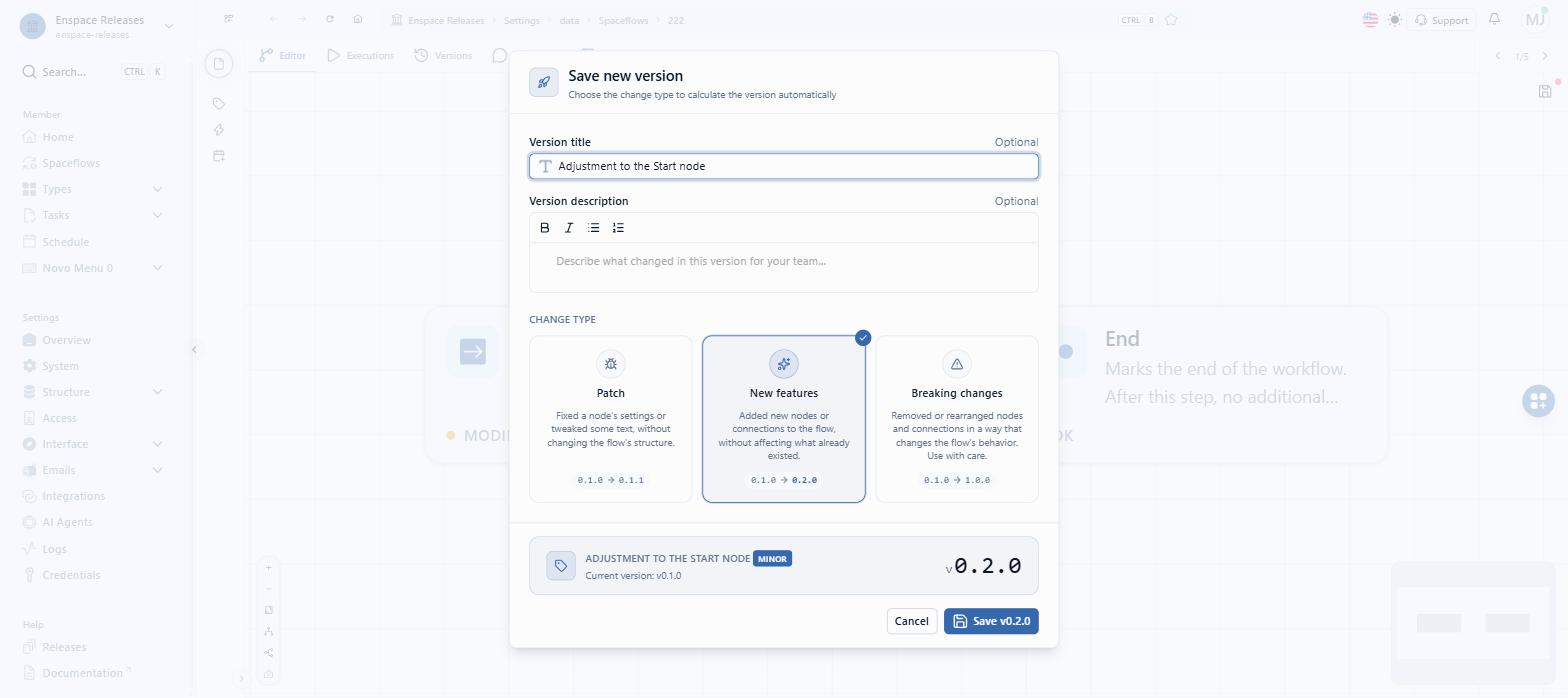The image size is (1568, 698).
Task: Click into the Version title field
Action: click(784, 166)
